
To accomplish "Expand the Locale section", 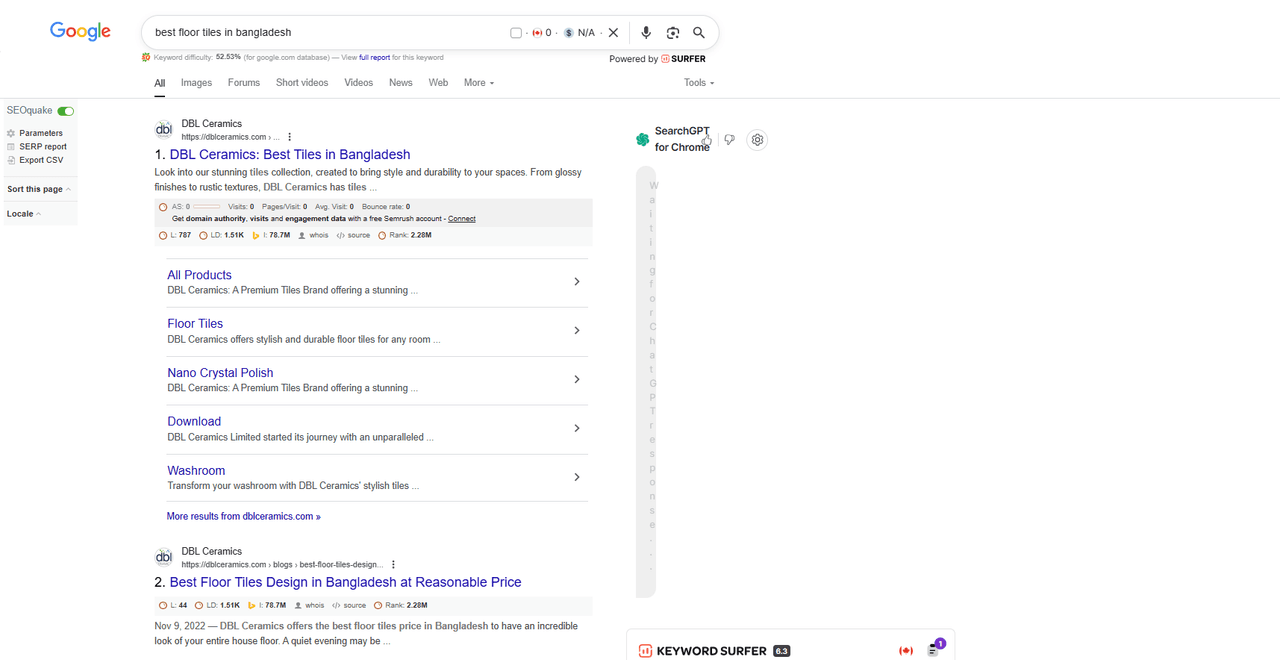I will pos(24,214).
